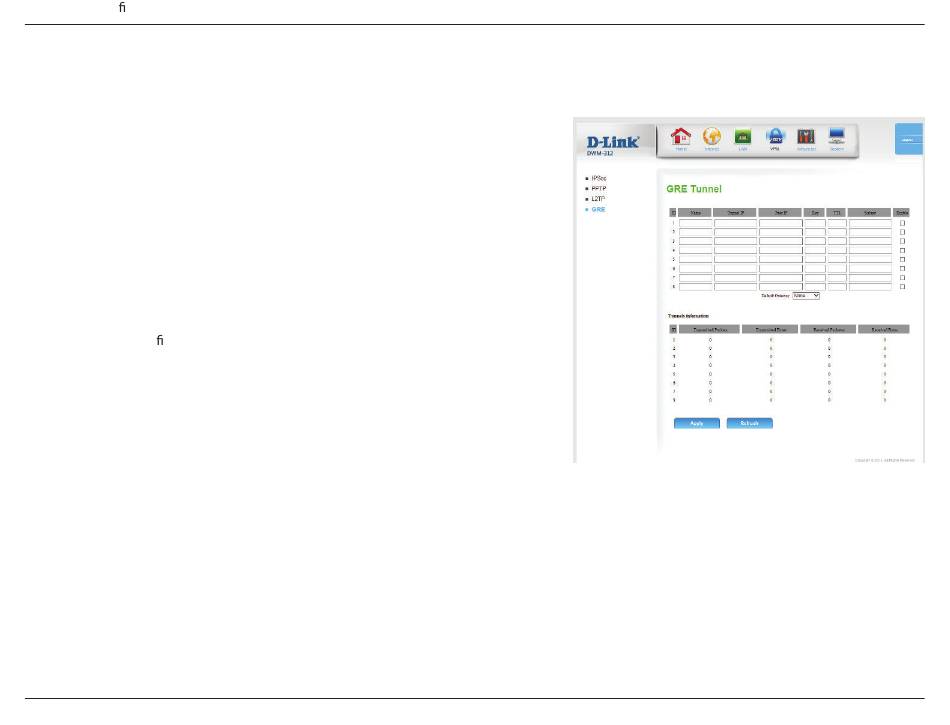Enable GRE tunnel row 3 checkbox
This screenshot has width=950, height=725.
pyautogui.click(x=902, y=241)
